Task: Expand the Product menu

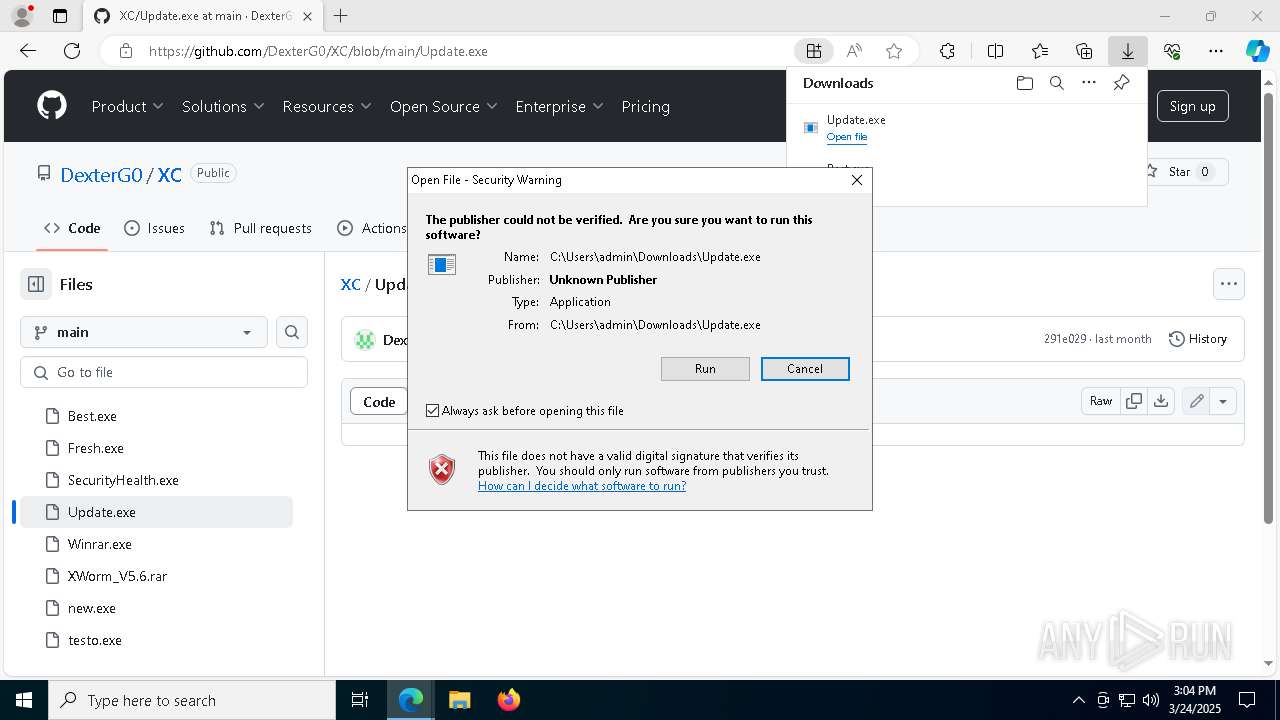Action: tap(128, 106)
